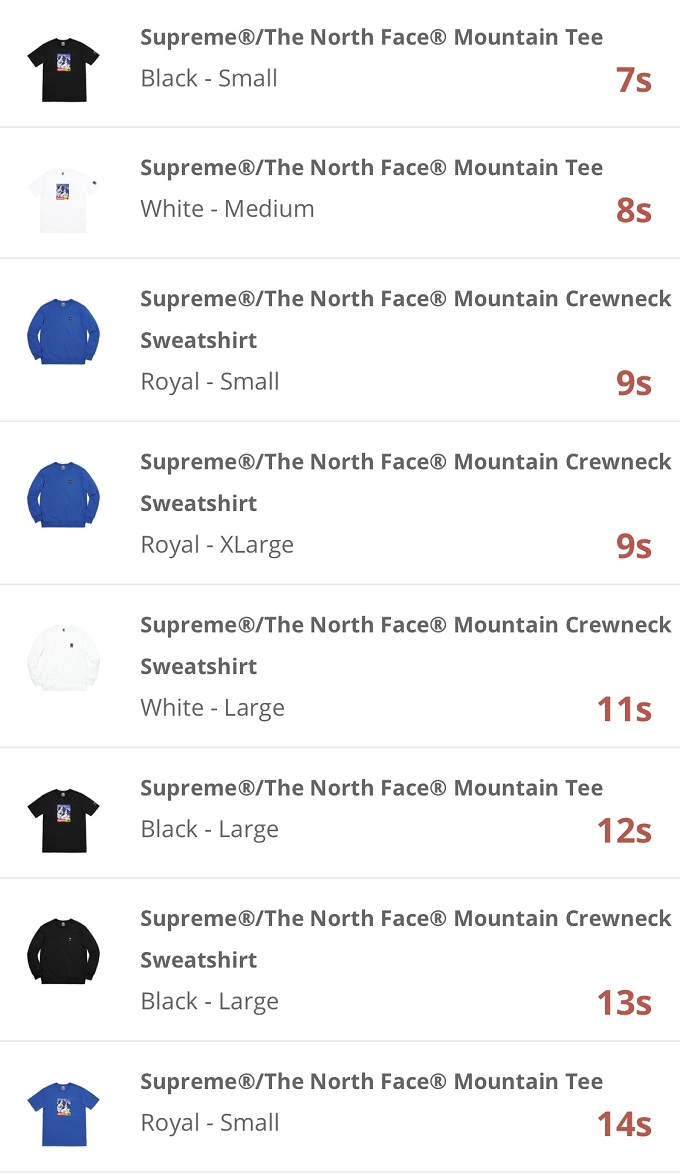Click the 11s sold-out time

pyautogui.click(x=624, y=709)
